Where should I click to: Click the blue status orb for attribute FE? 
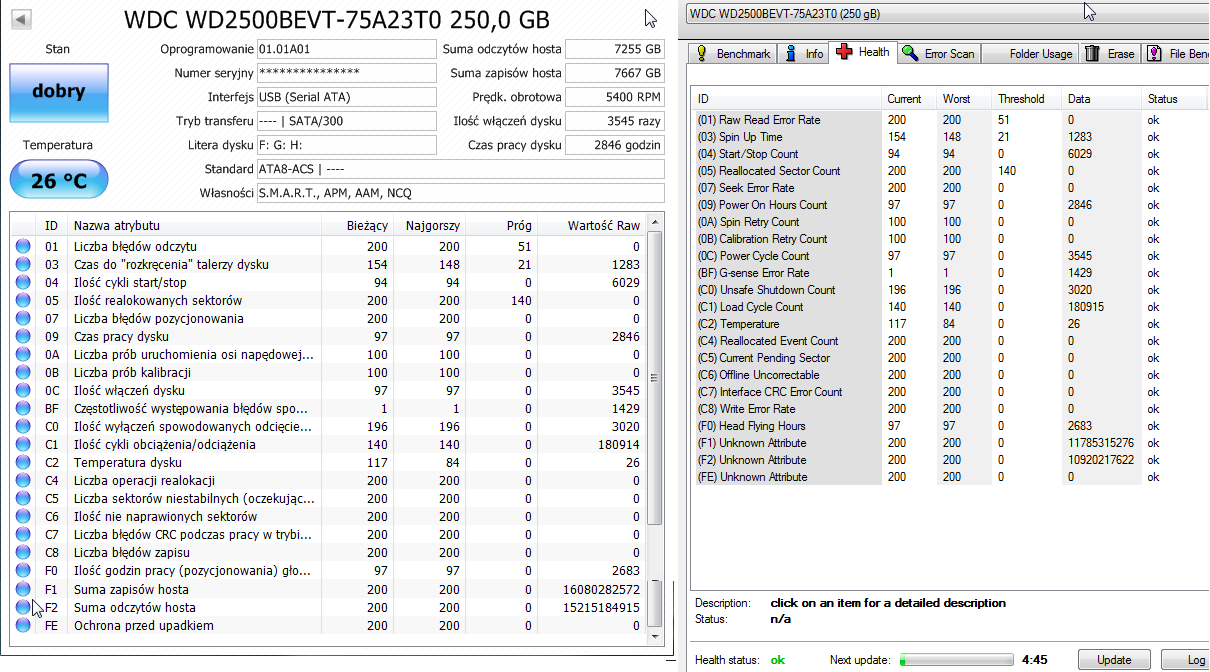tap(23, 625)
